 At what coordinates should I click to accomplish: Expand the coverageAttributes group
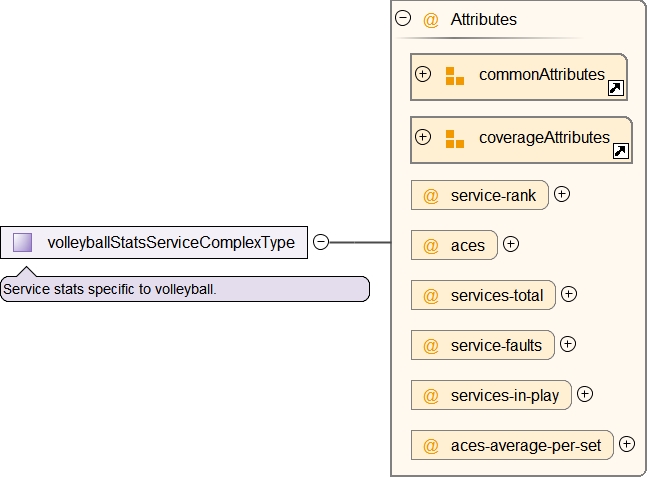423,137
